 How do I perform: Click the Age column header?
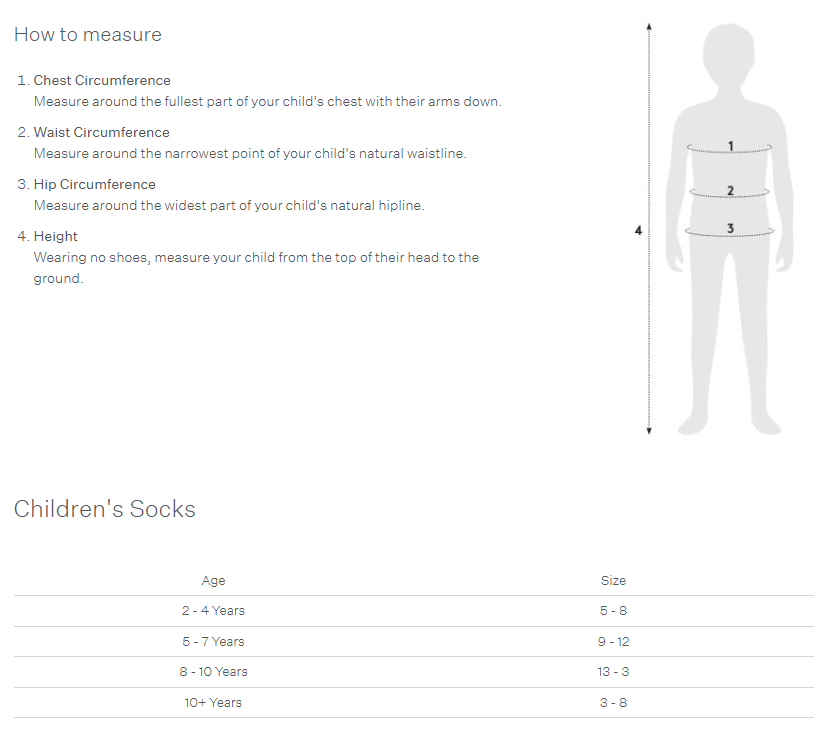coord(213,580)
